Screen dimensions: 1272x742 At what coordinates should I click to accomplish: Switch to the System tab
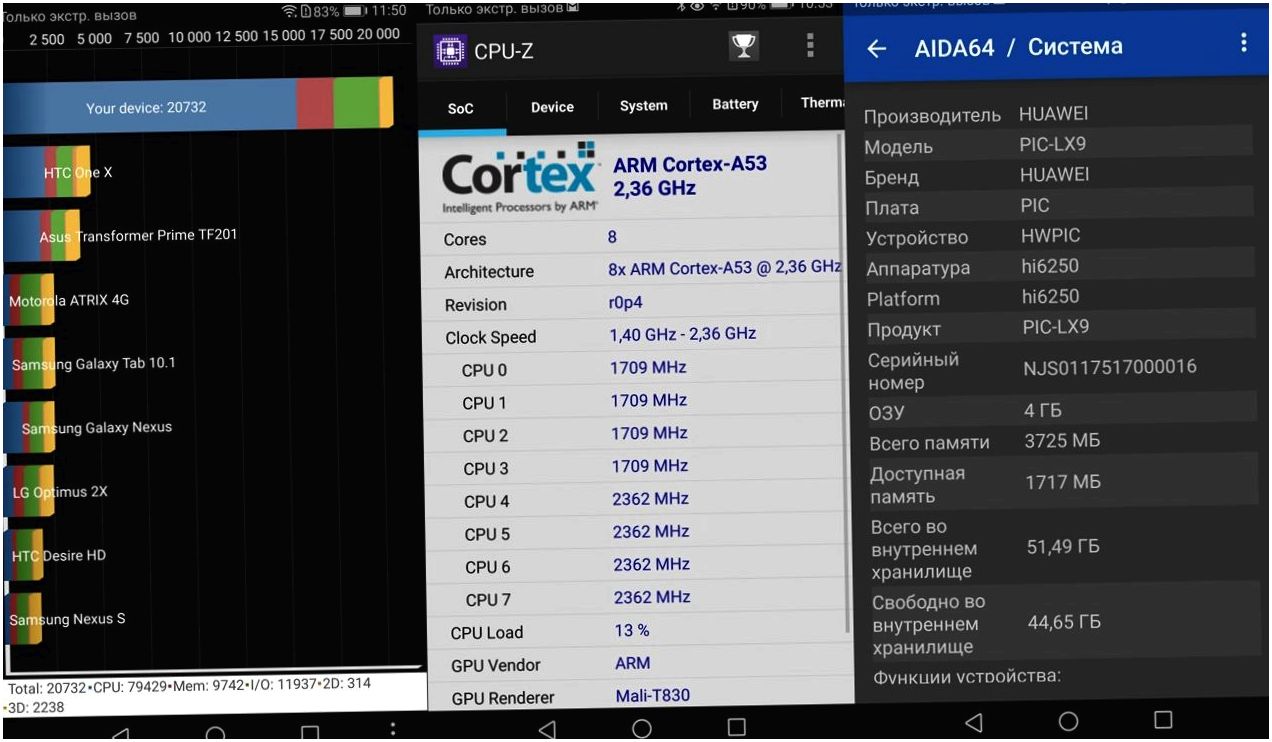coord(643,106)
